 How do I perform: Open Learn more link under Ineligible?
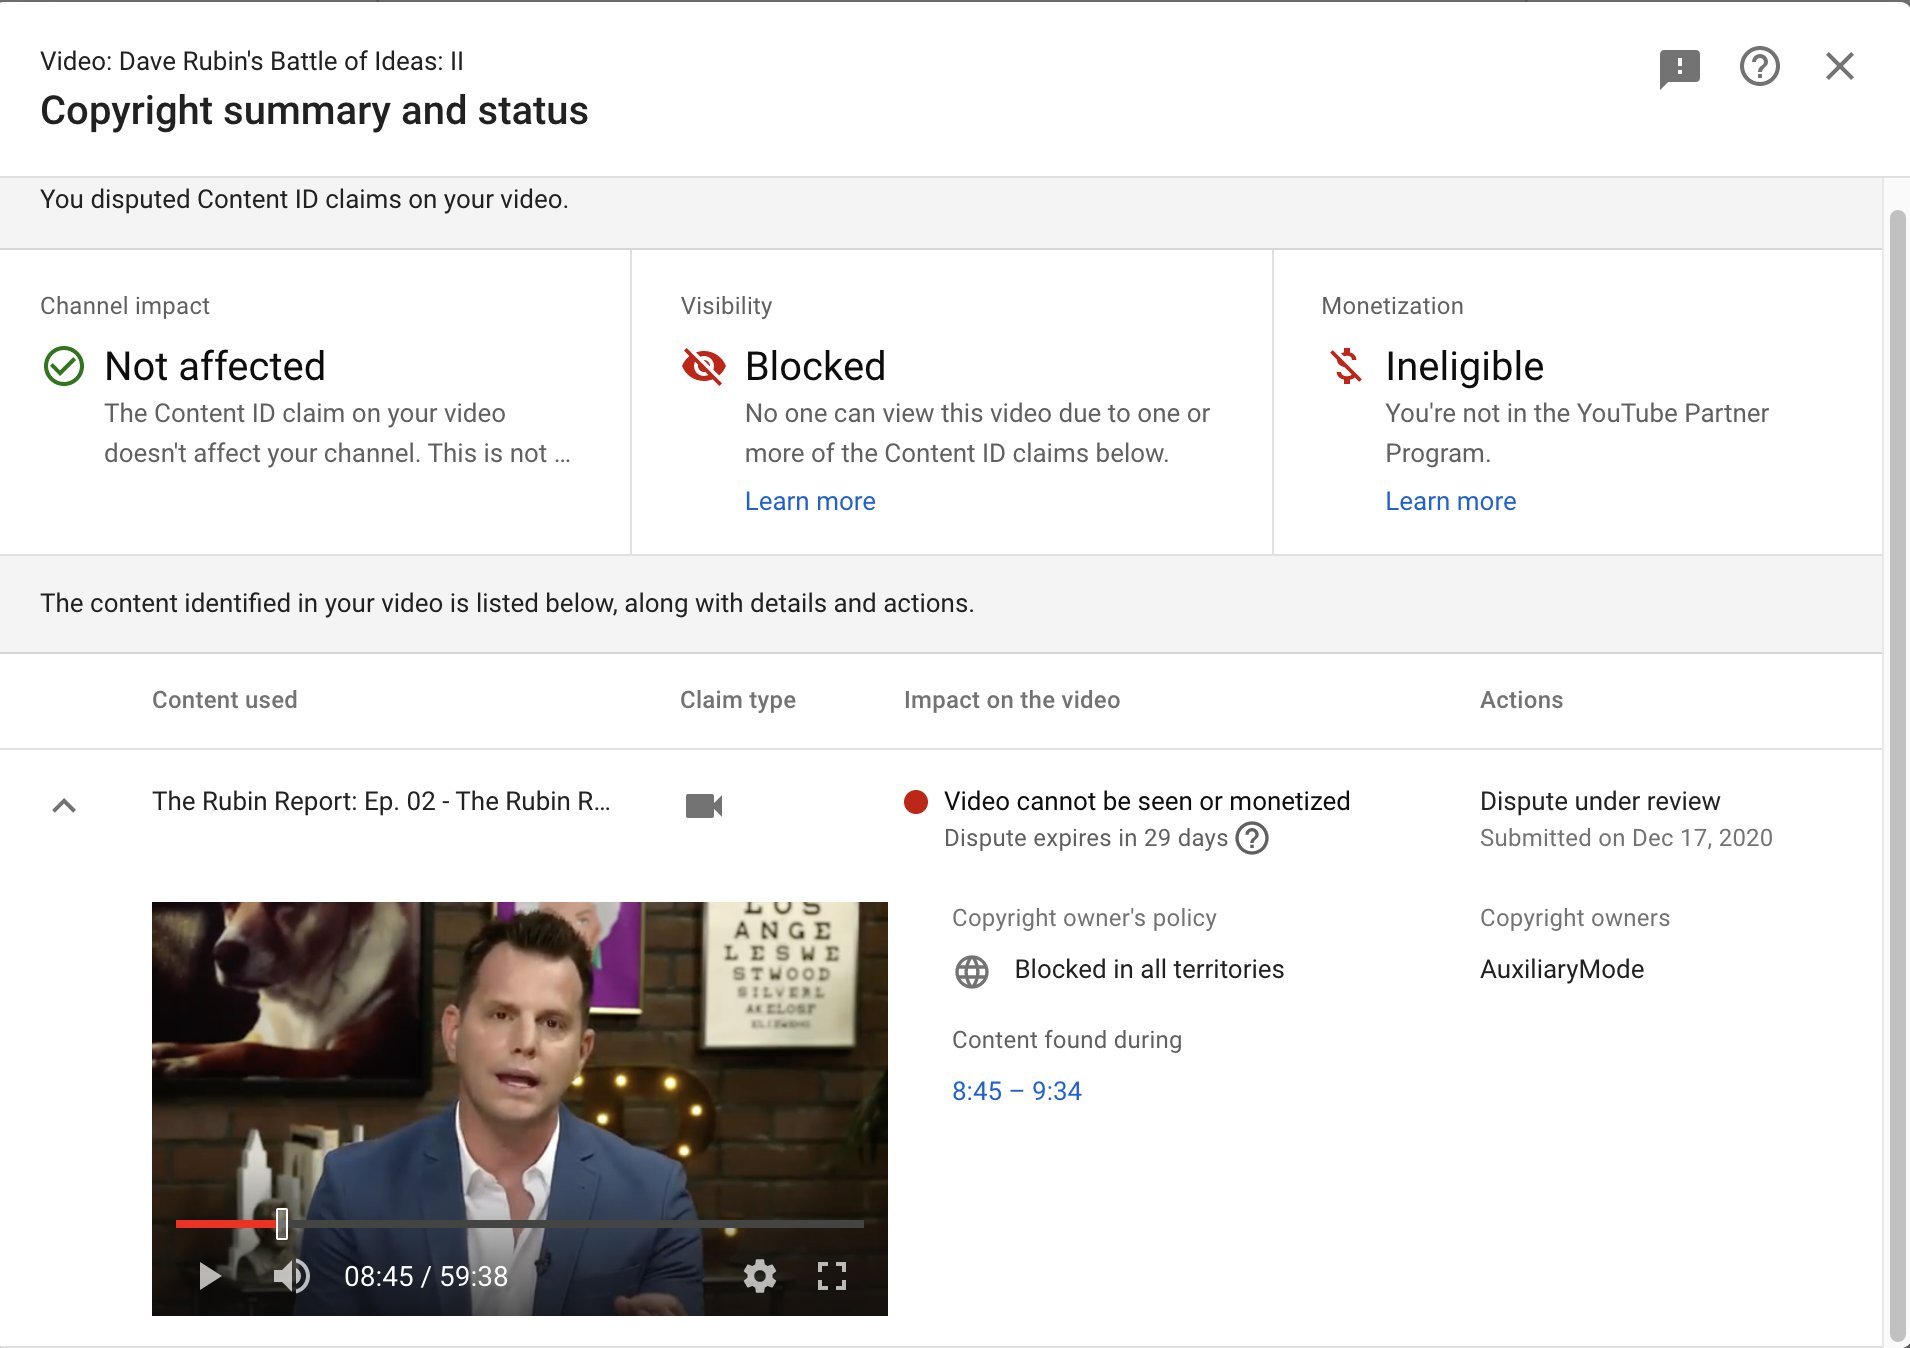[1450, 501]
